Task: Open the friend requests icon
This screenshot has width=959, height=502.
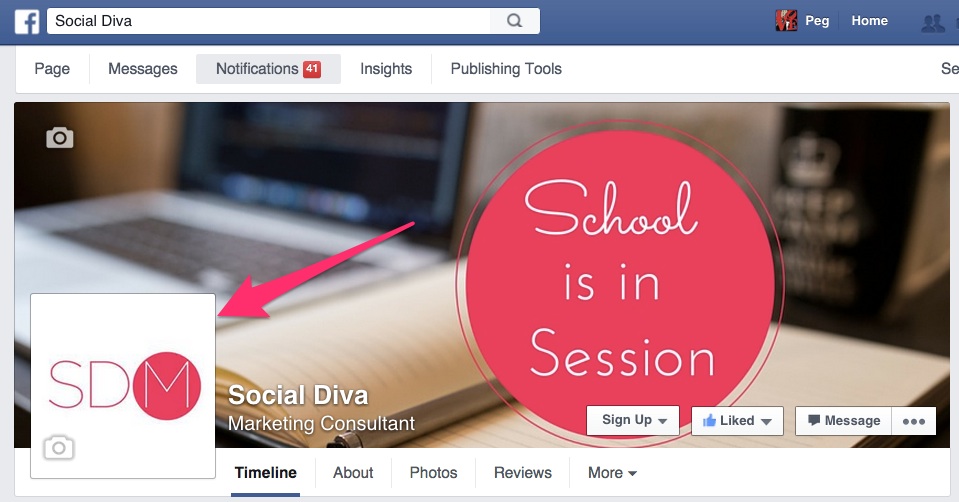Action: tap(933, 23)
